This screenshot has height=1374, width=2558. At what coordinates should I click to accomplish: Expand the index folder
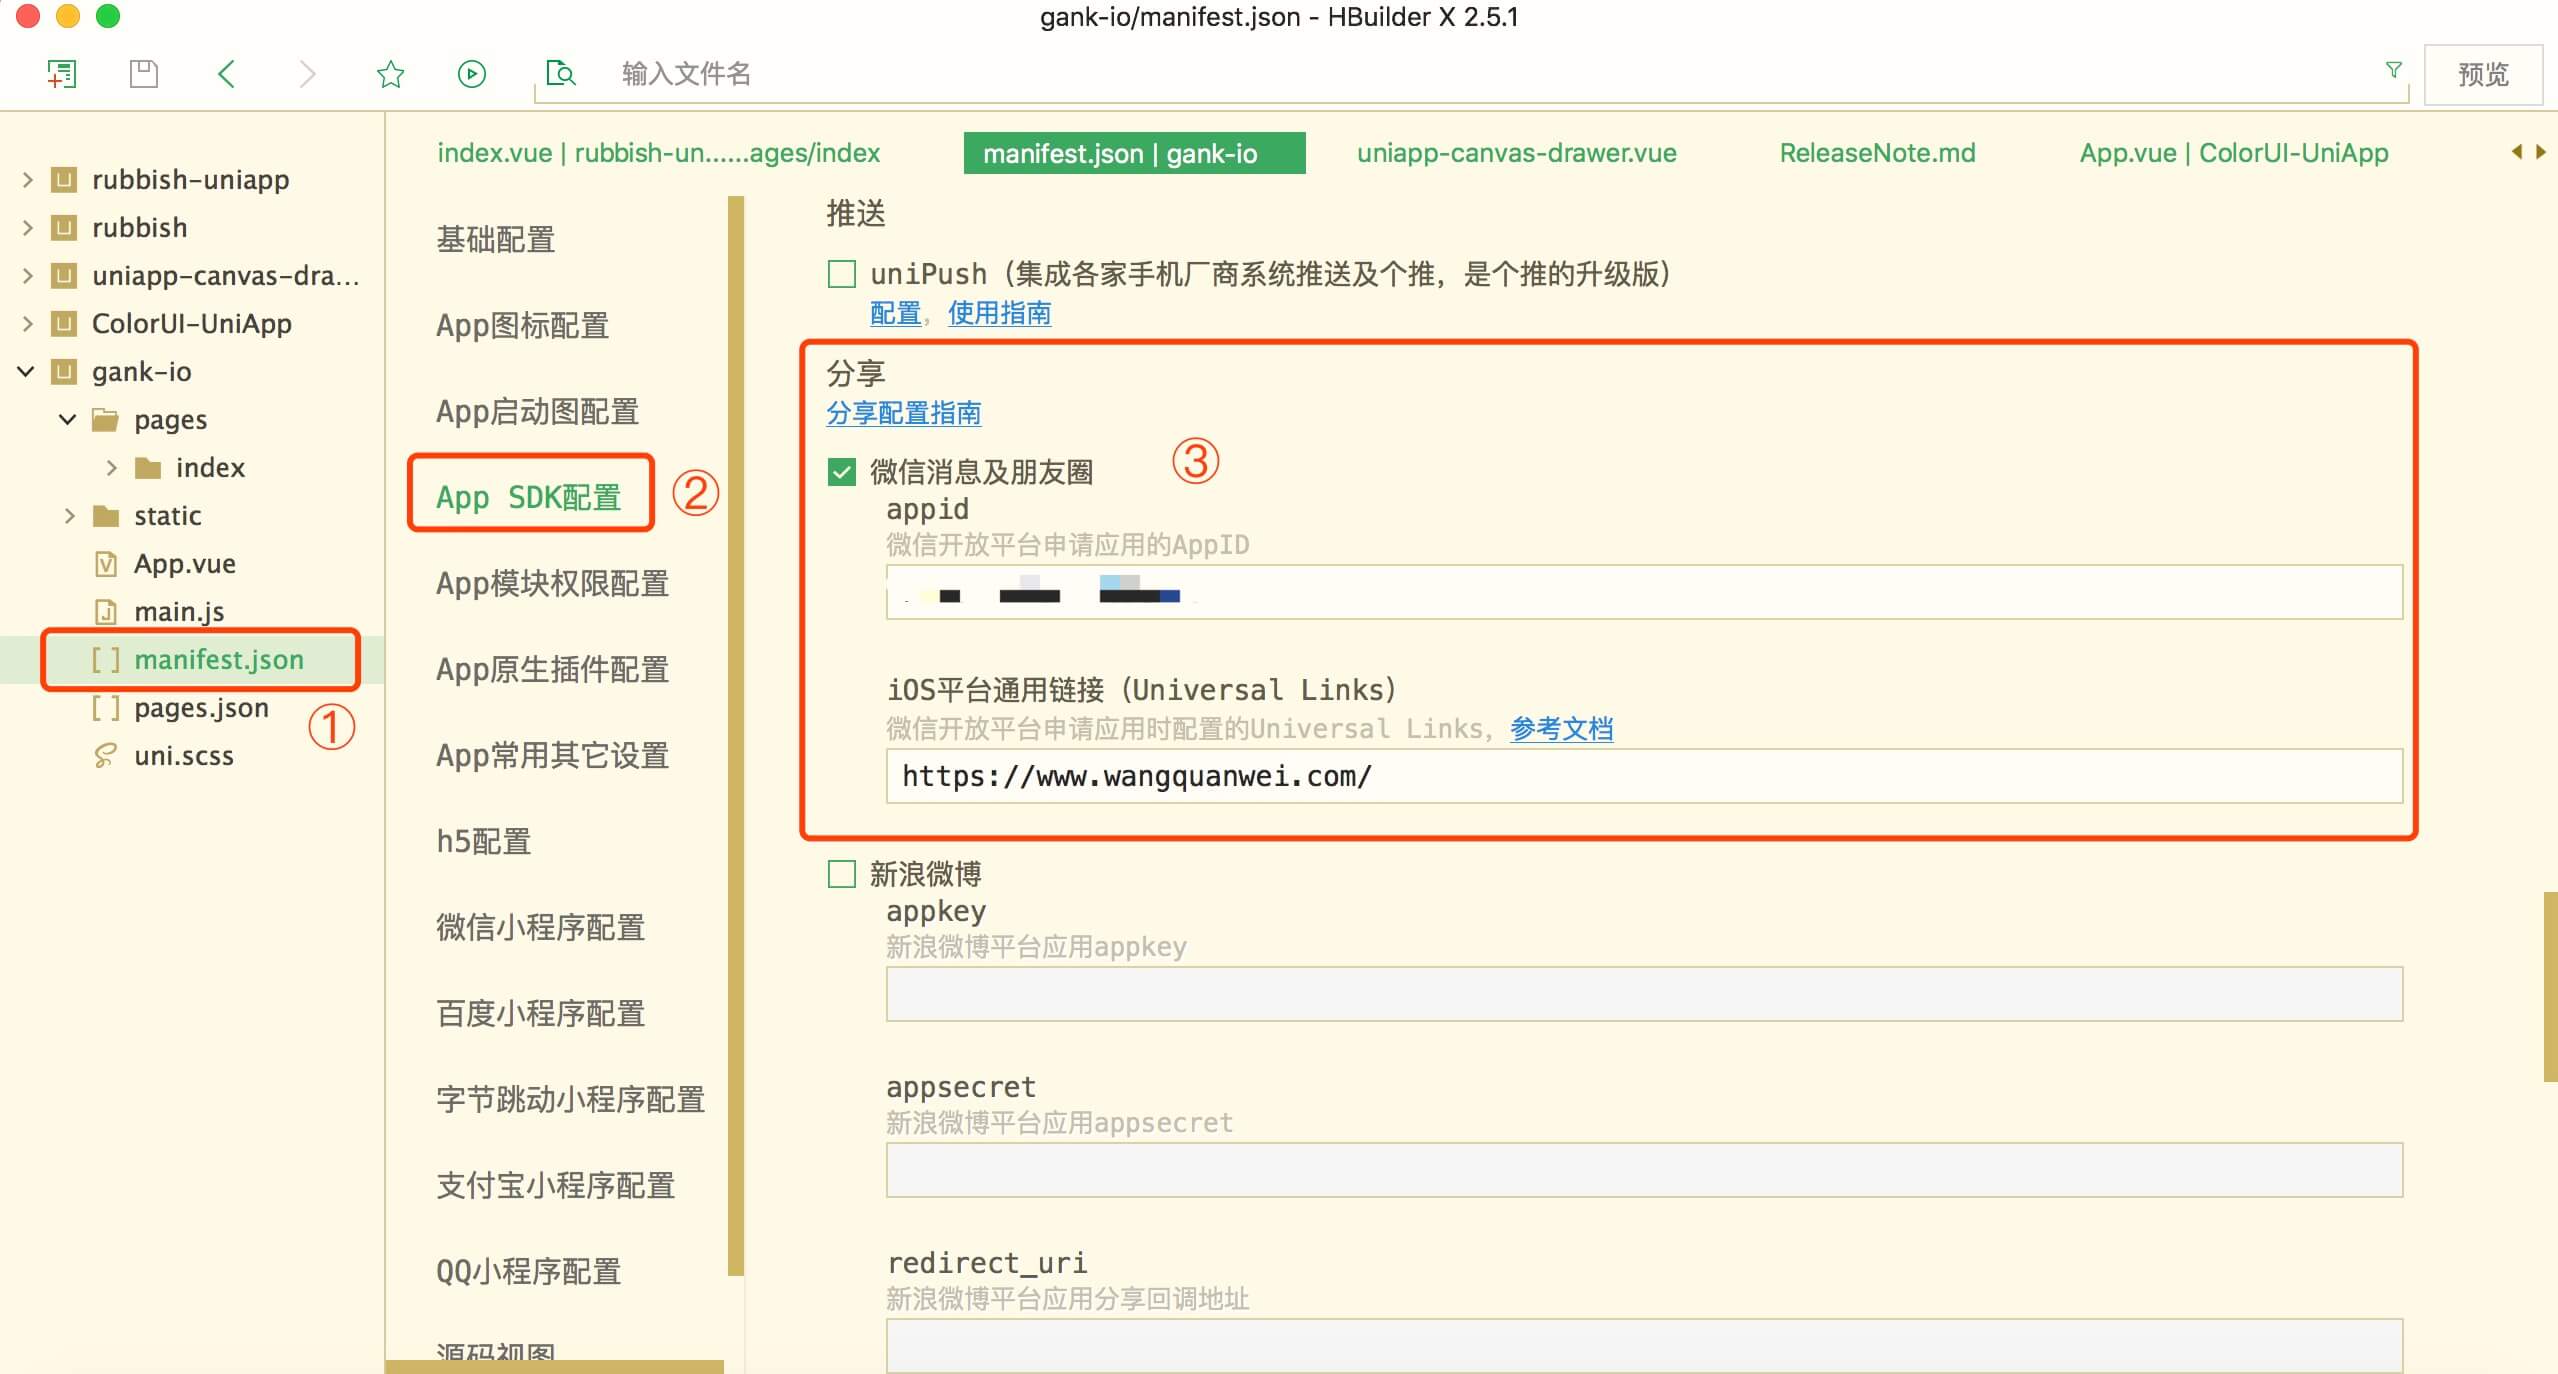click(111, 467)
